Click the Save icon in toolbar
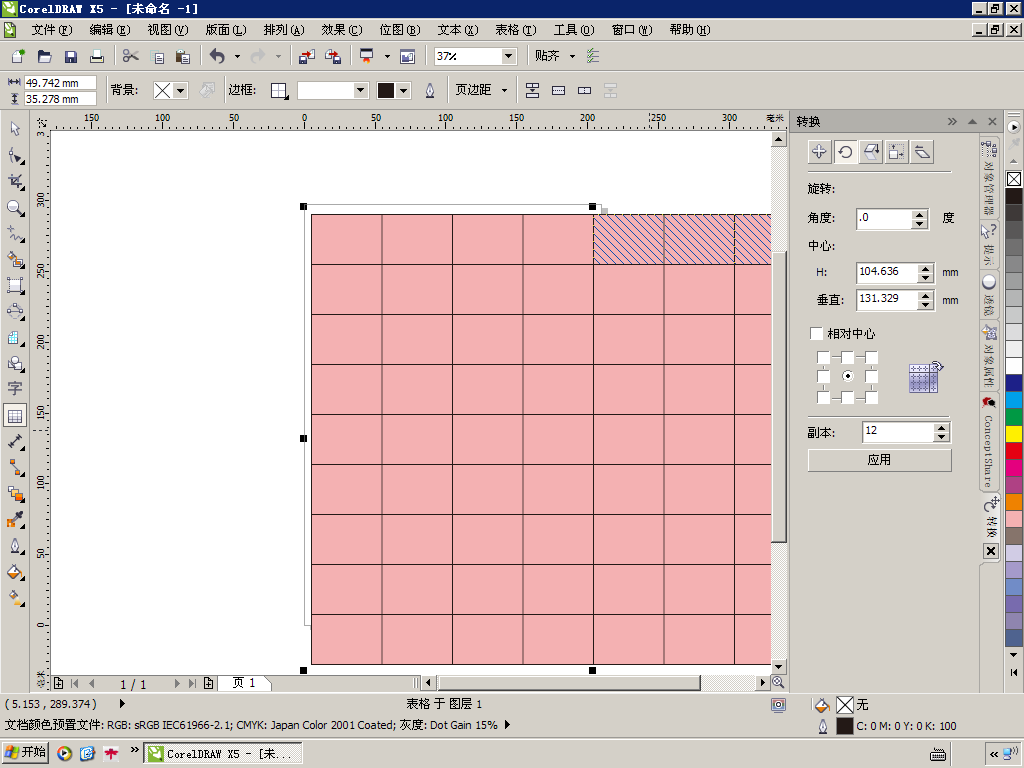1024x768 pixels. 71,56
